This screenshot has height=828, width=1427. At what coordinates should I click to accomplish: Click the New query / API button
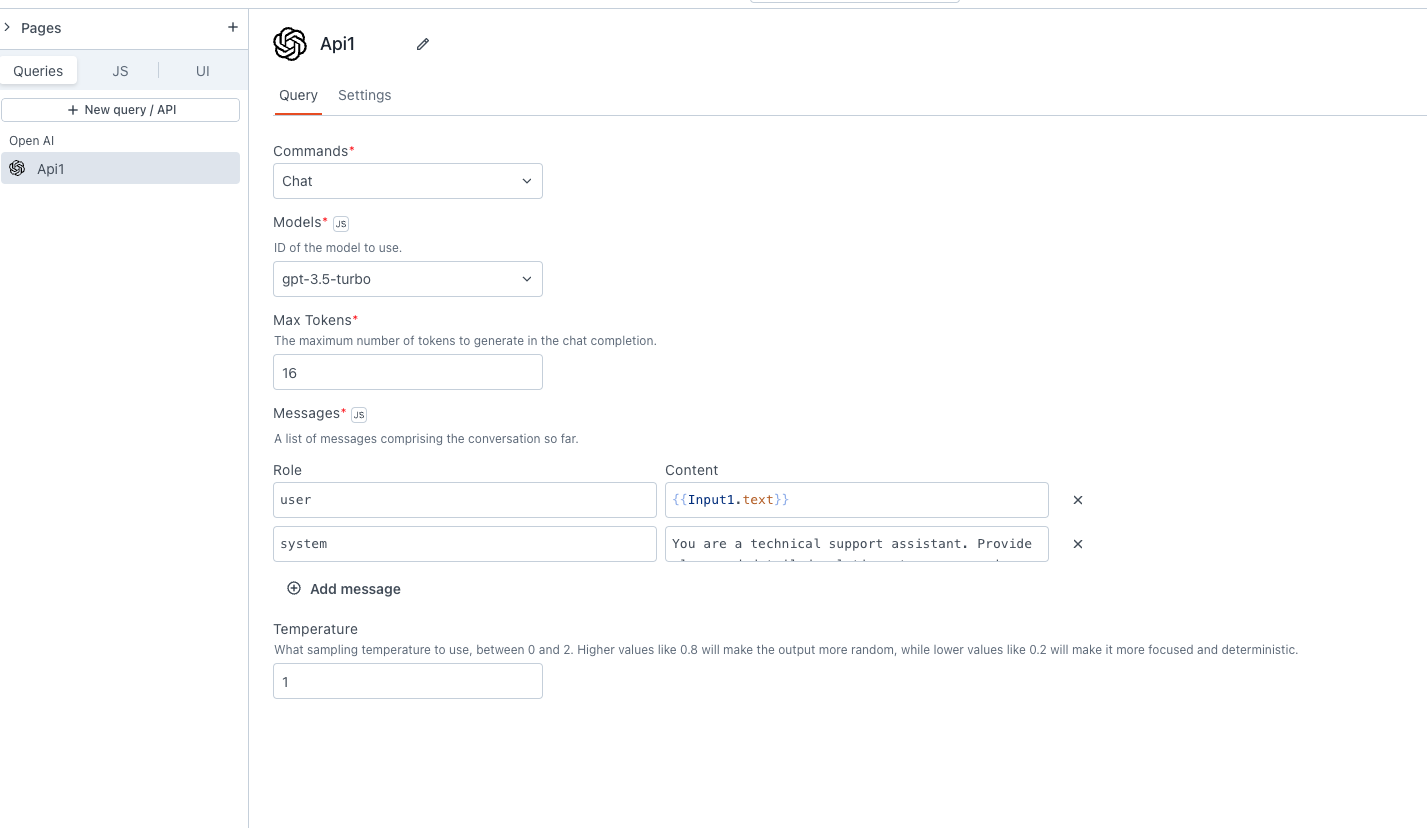120,109
